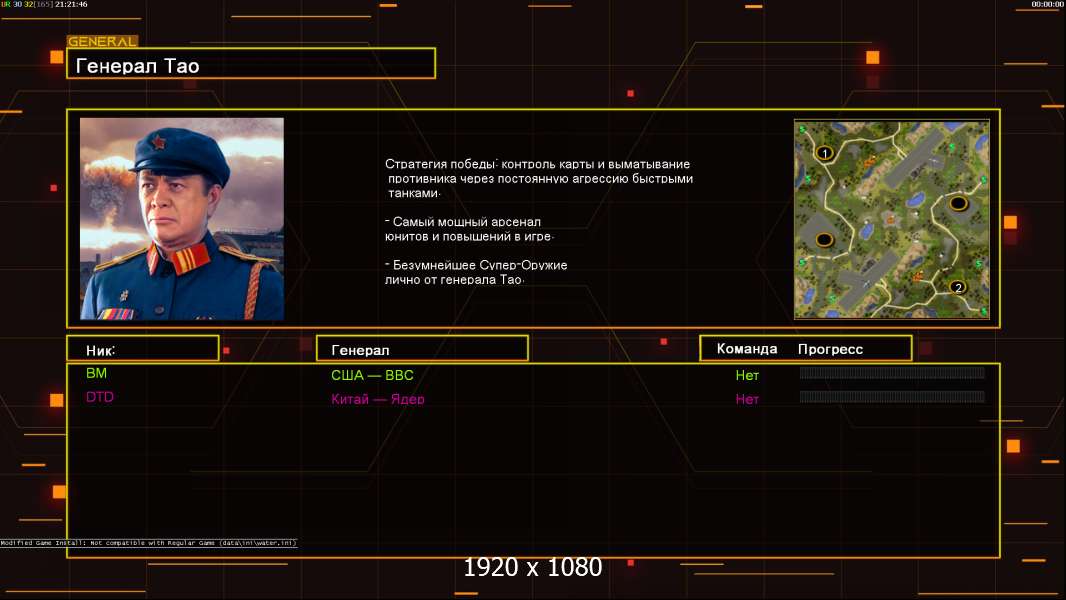Click the 'Modified Game Install' warning text

coord(148,543)
